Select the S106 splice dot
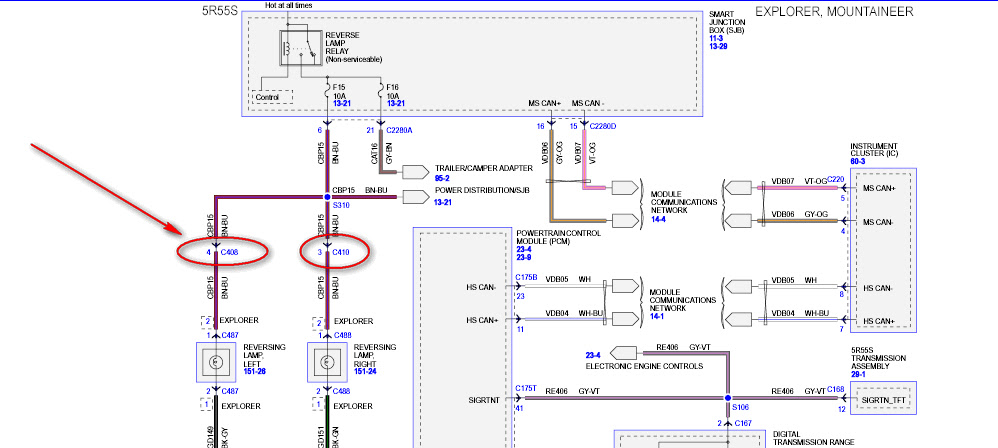Screen dimensions: 998x448 (727, 398)
